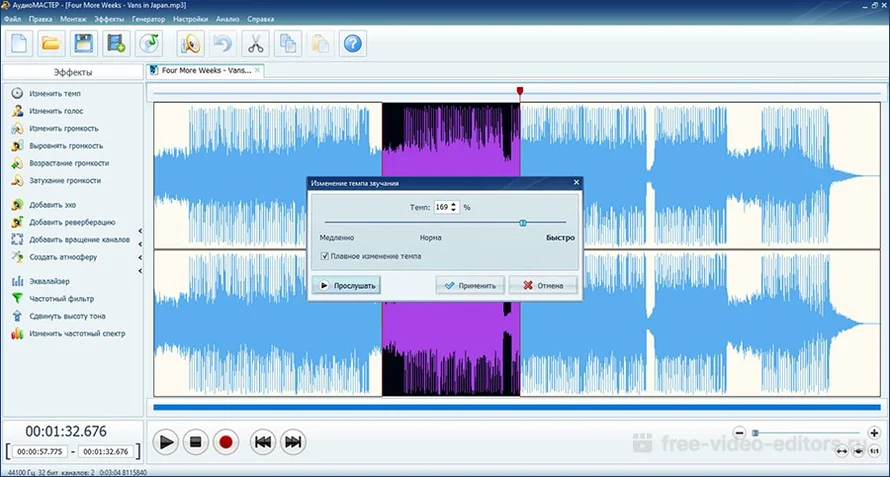
Task: Click the zoom in plus button
Action: [x=874, y=432]
